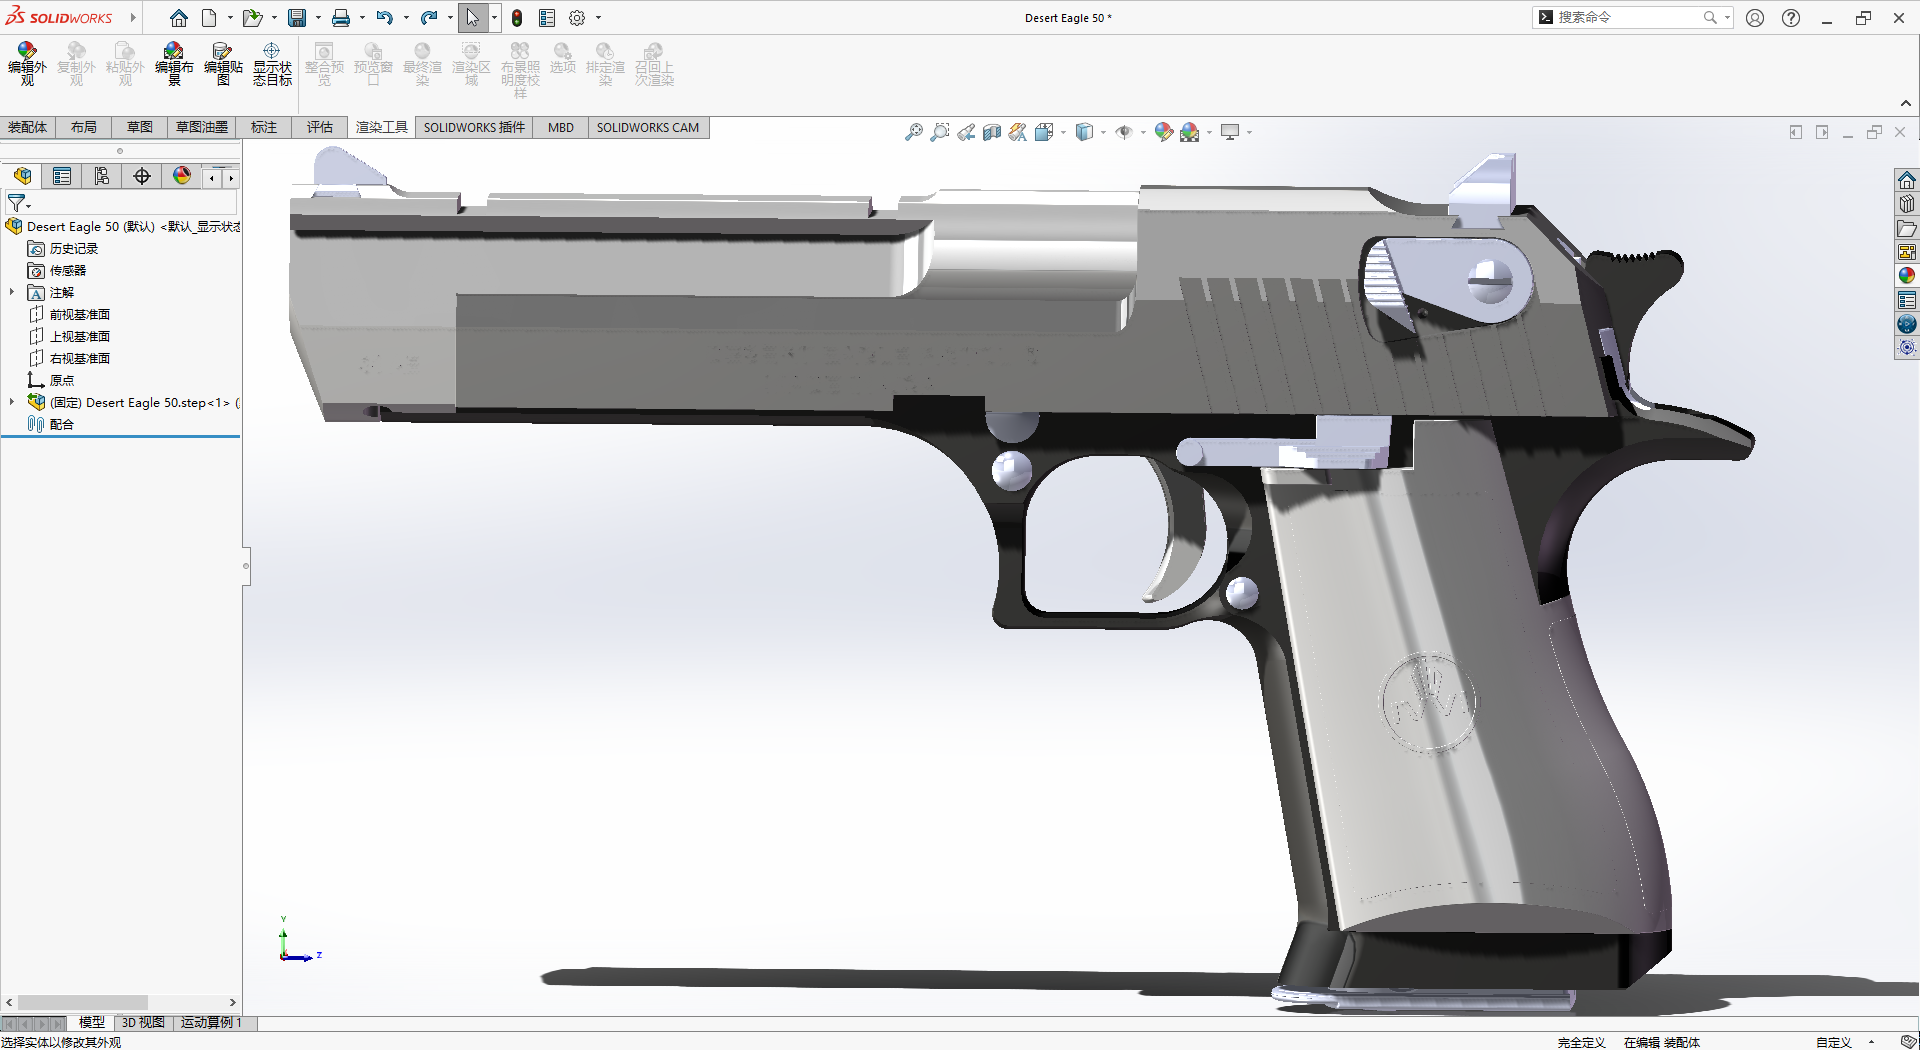Screen dimensions: 1920x1050
Task: Toggle the left panel collapse handle
Action: click(x=246, y=566)
